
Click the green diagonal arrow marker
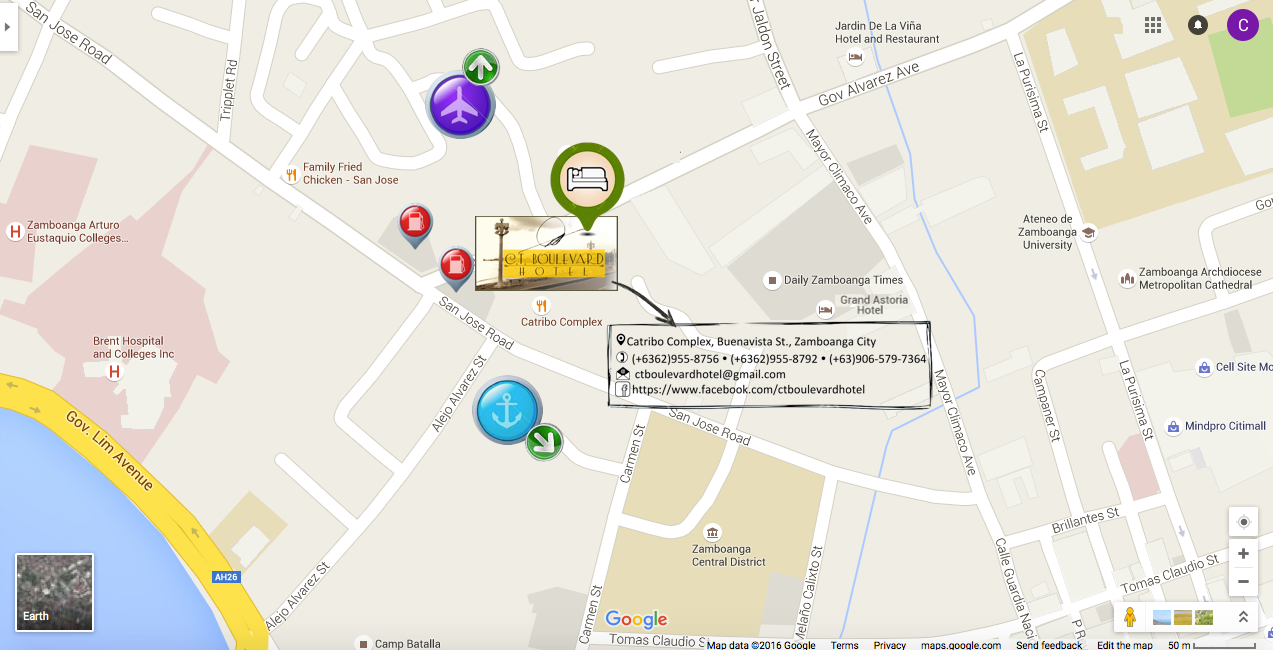click(544, 442)
